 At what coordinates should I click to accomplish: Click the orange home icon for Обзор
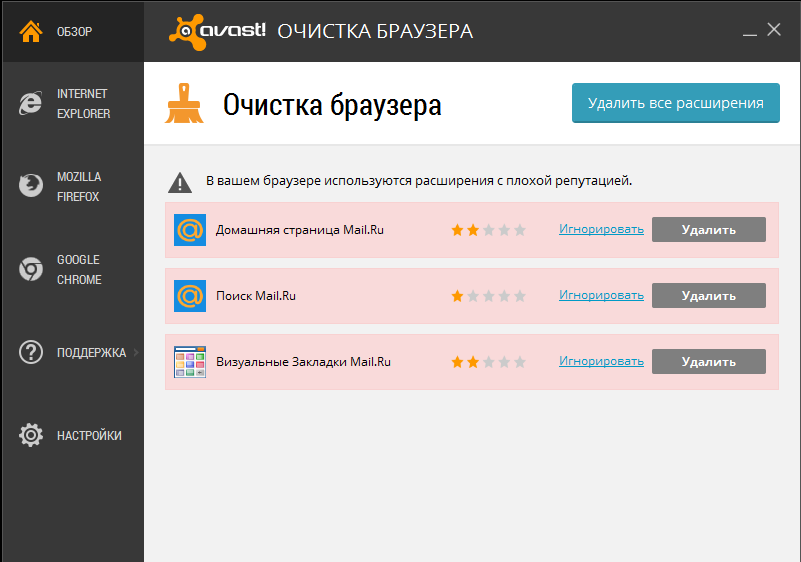(31, 32)
